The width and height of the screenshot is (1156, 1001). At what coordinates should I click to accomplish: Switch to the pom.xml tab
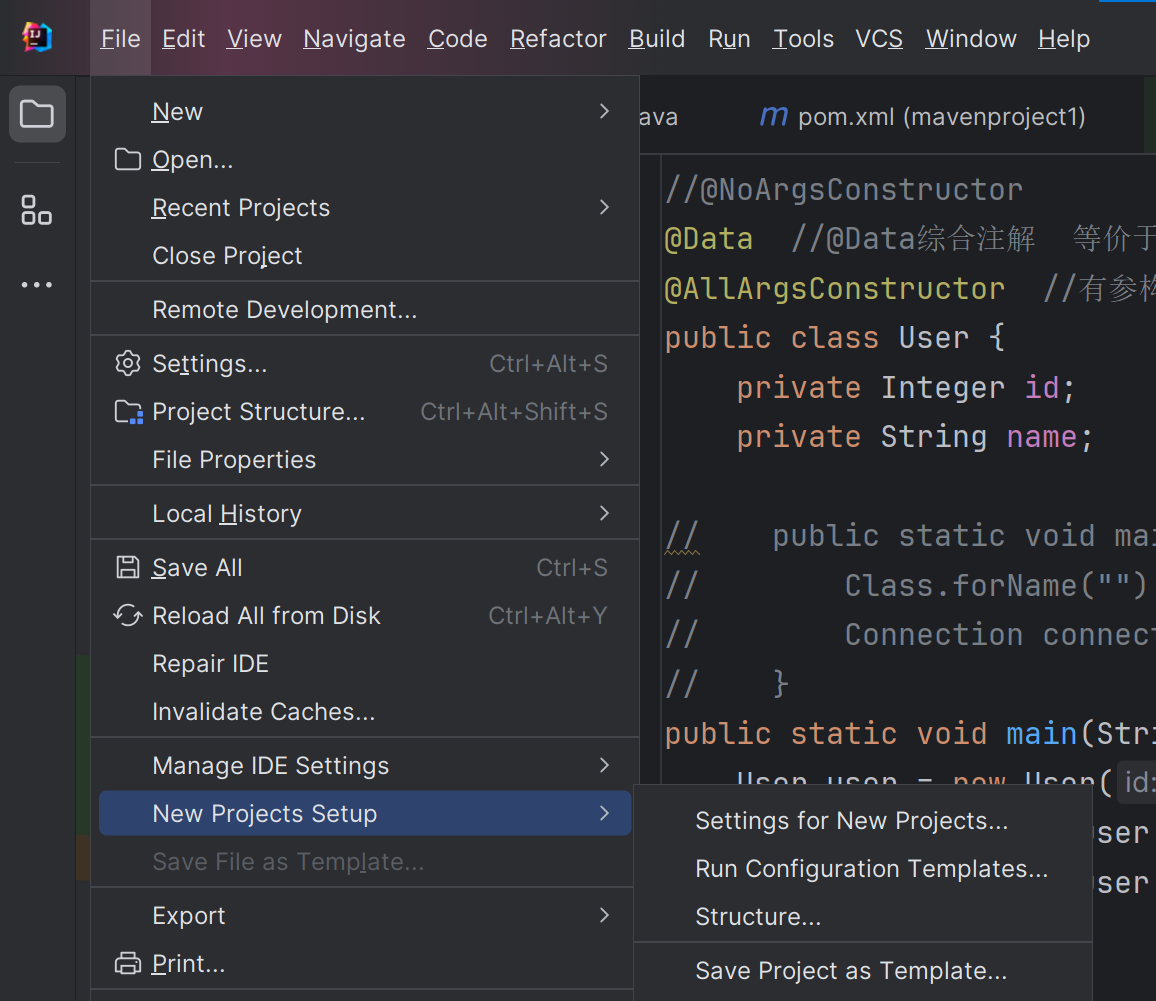(x=922, y=117)
